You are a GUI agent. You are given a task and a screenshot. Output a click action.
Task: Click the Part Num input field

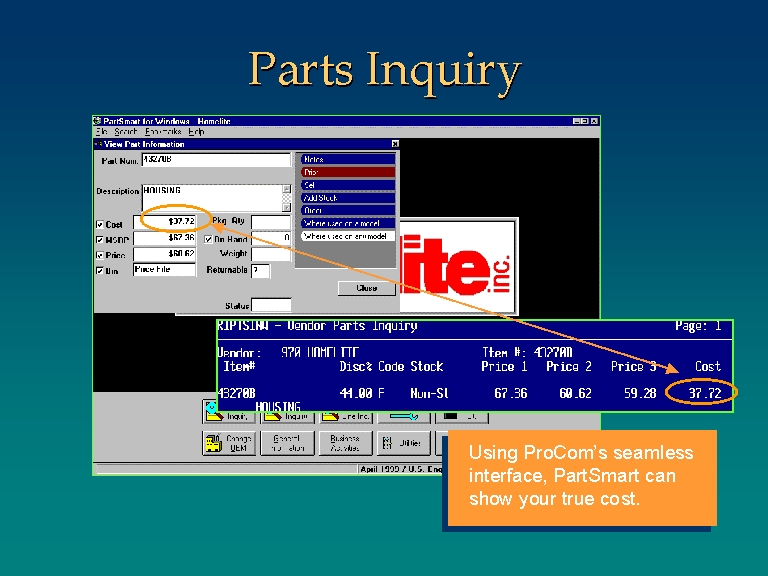(216, 160)
